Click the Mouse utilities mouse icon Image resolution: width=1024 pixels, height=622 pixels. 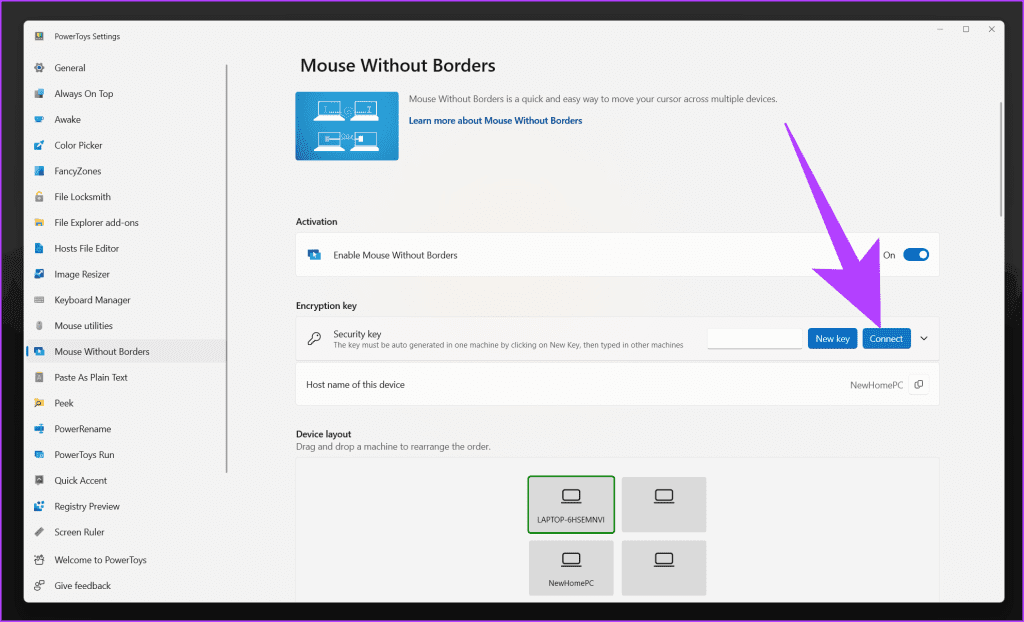pyautogui.click(x=39, y=326)
